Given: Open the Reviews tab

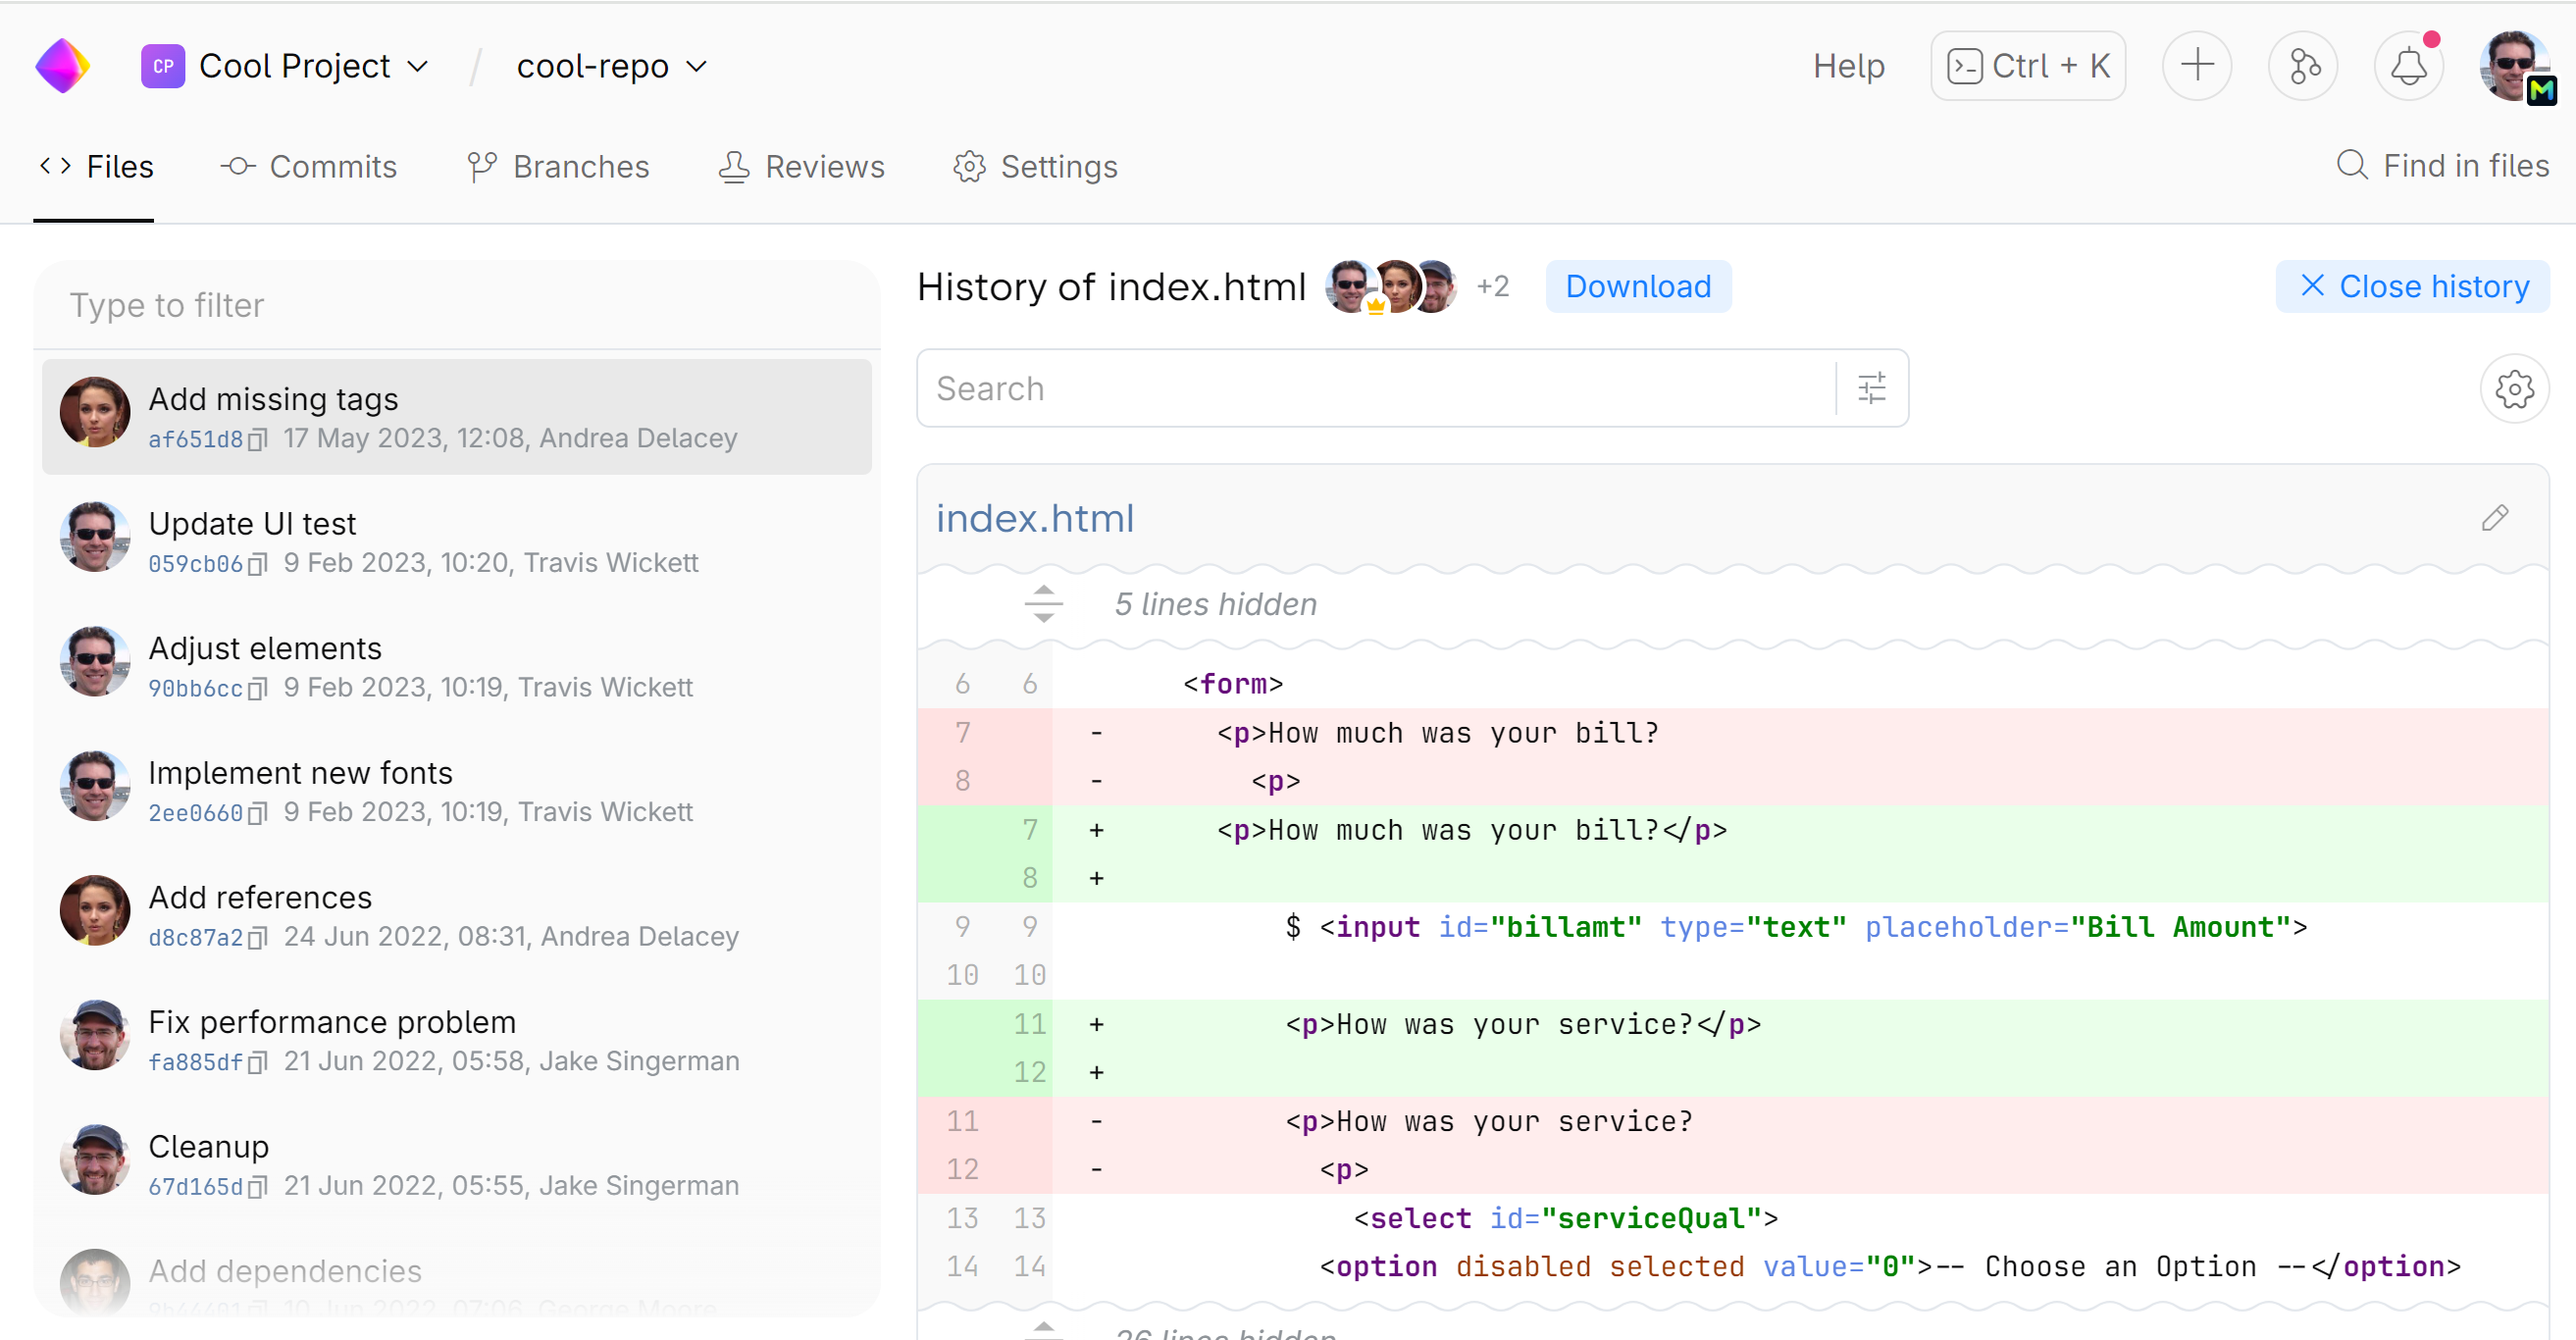Looking at the screenshot, I should 801,166.
